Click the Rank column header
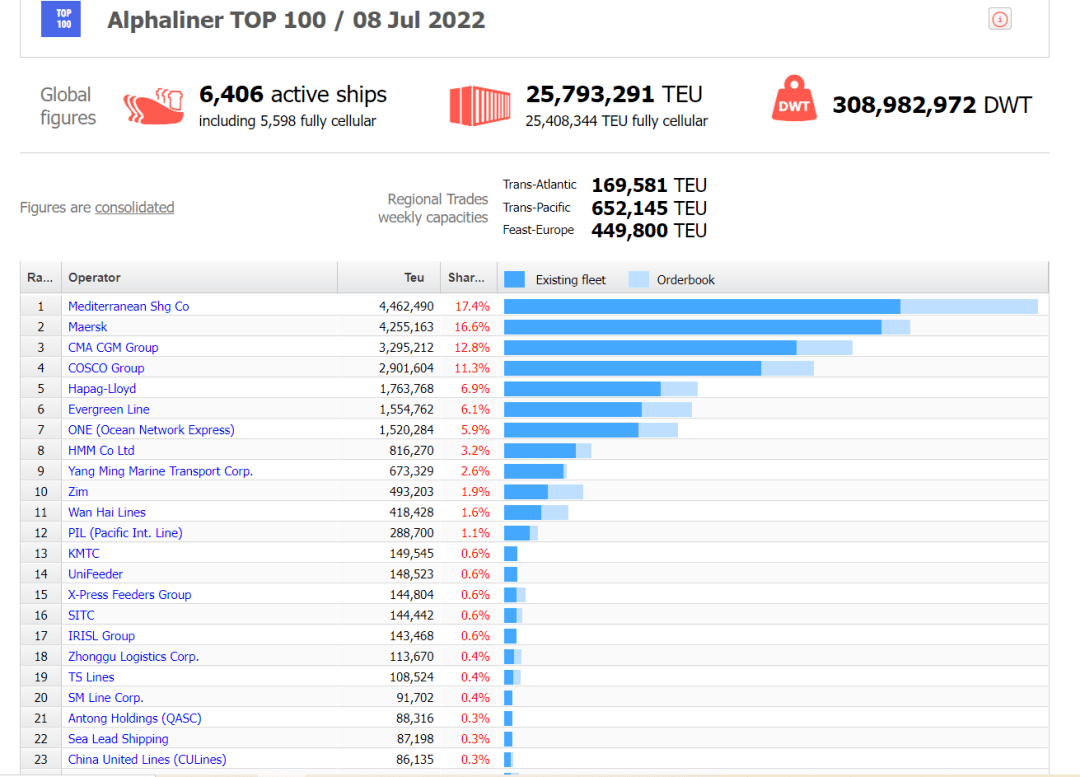The width and height of the screenshot is (1080, 777). (40, 278)
